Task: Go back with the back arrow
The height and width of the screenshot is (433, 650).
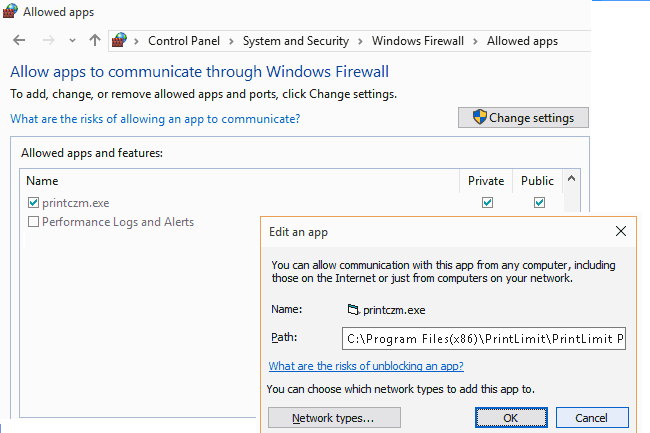Action: (19, 40)
